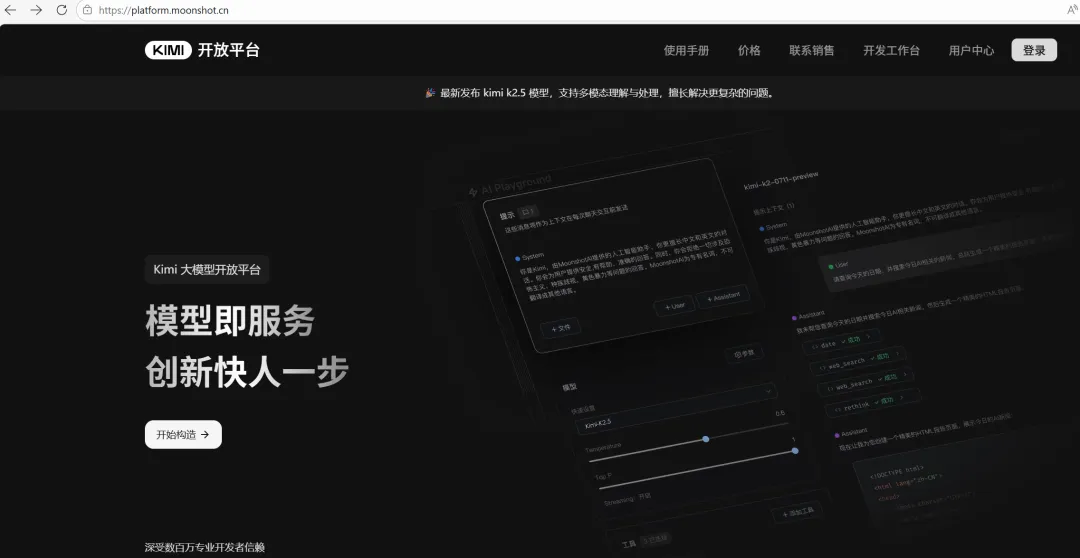
Task: Open the kimi k2.5 release announcement banner
Action: (600, 93)
